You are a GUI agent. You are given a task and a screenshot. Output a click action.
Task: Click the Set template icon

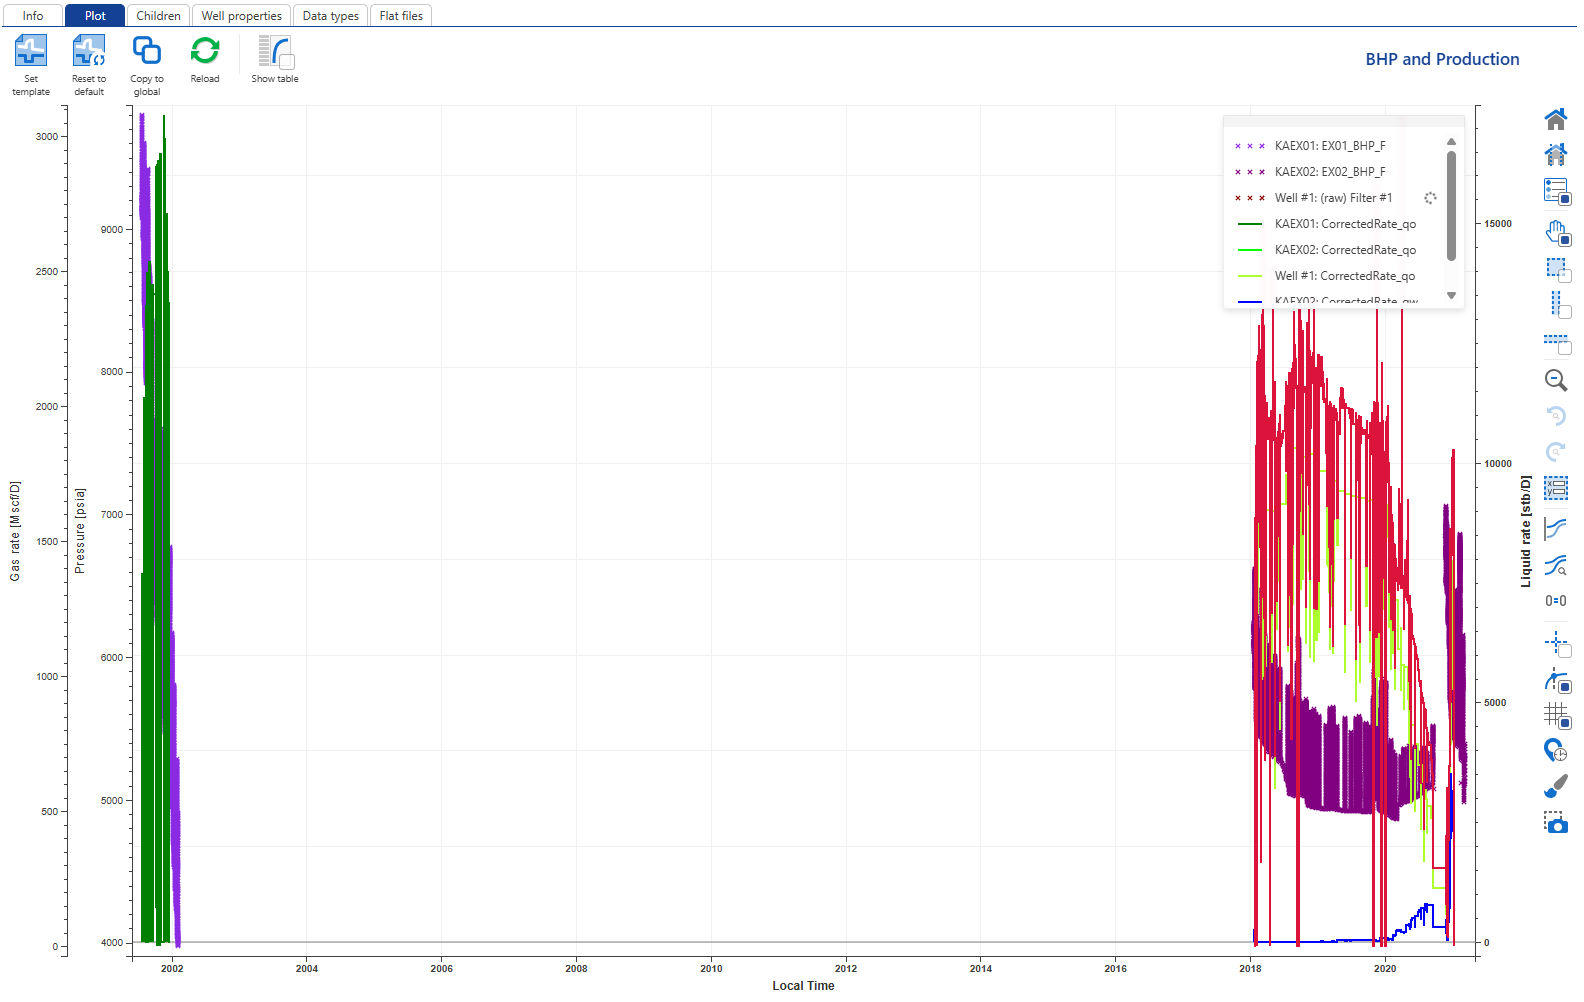pyautogui.click(x=30, y=52)
